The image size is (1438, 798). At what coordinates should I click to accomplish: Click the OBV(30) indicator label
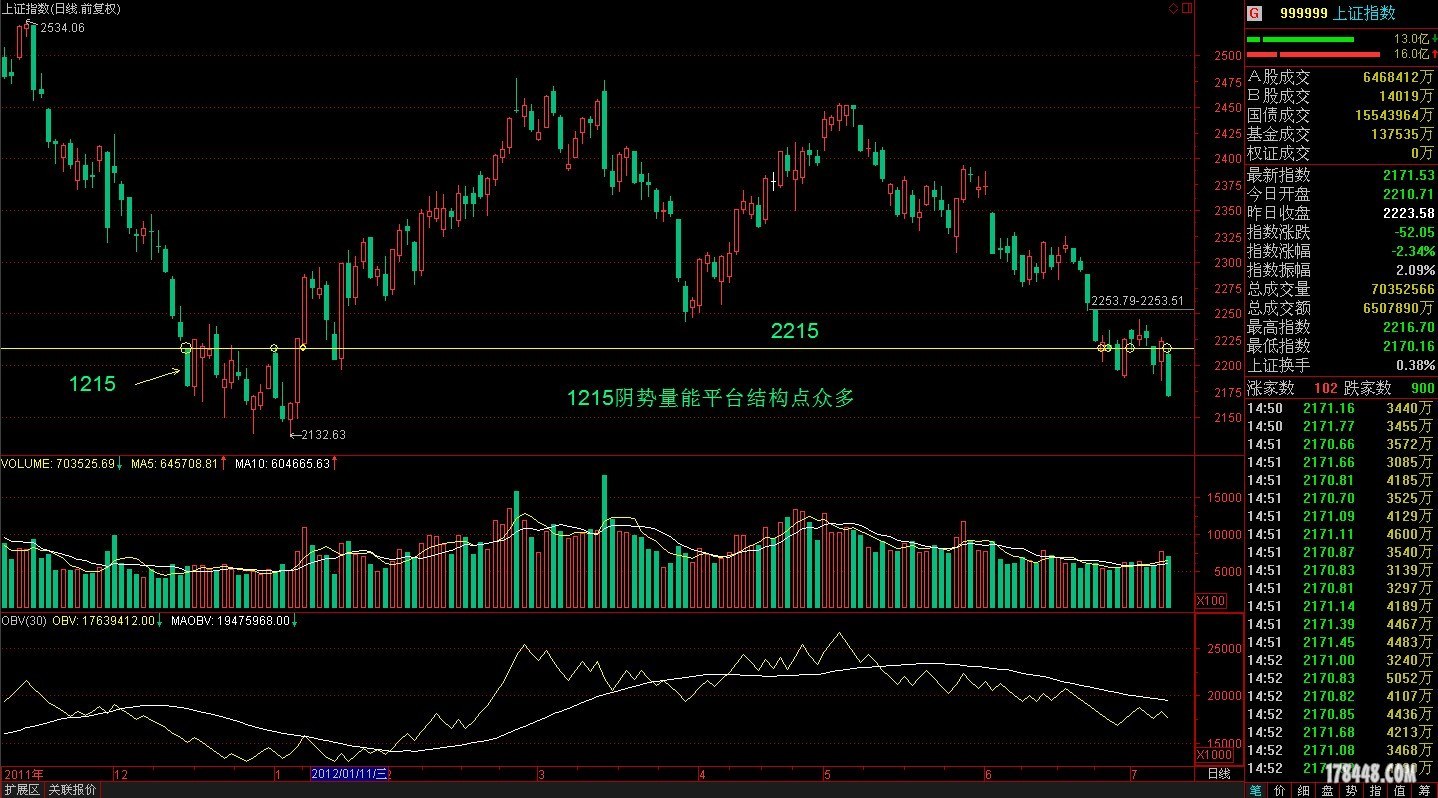(x=23, y=620)
